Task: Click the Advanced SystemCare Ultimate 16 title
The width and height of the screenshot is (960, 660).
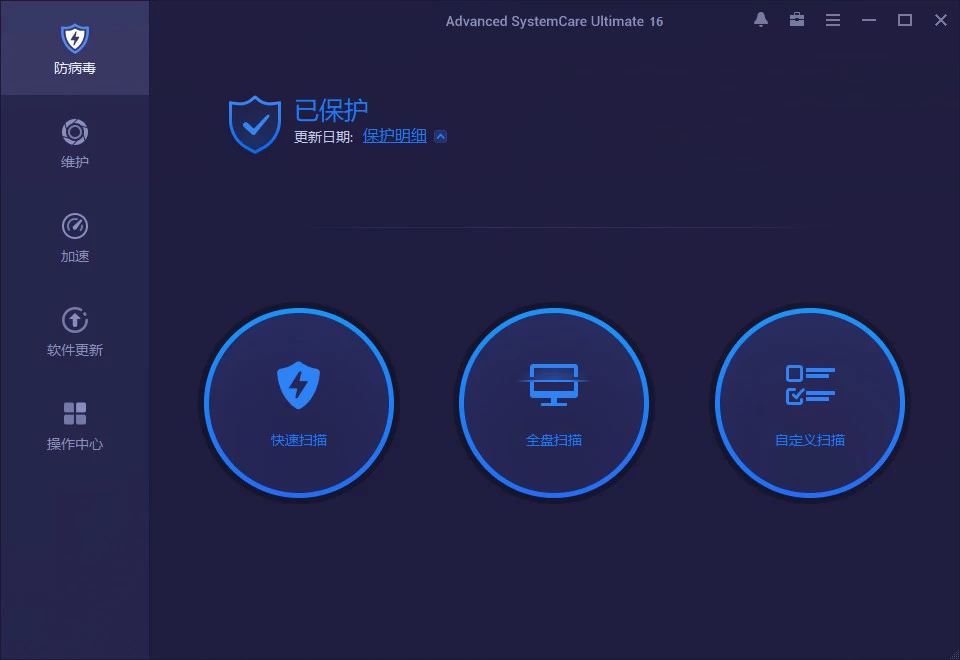Action: tap(554, 21)
